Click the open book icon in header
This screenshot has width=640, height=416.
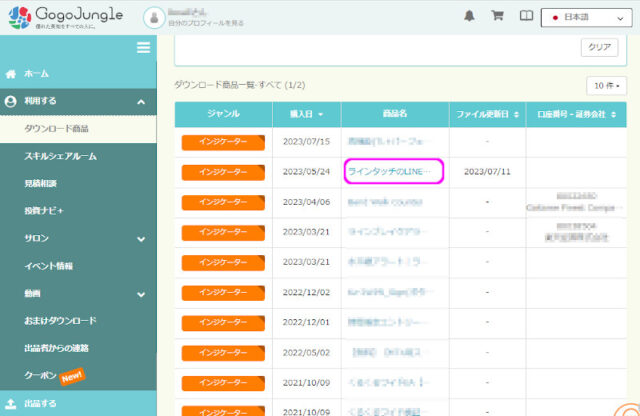coord(526,16)
